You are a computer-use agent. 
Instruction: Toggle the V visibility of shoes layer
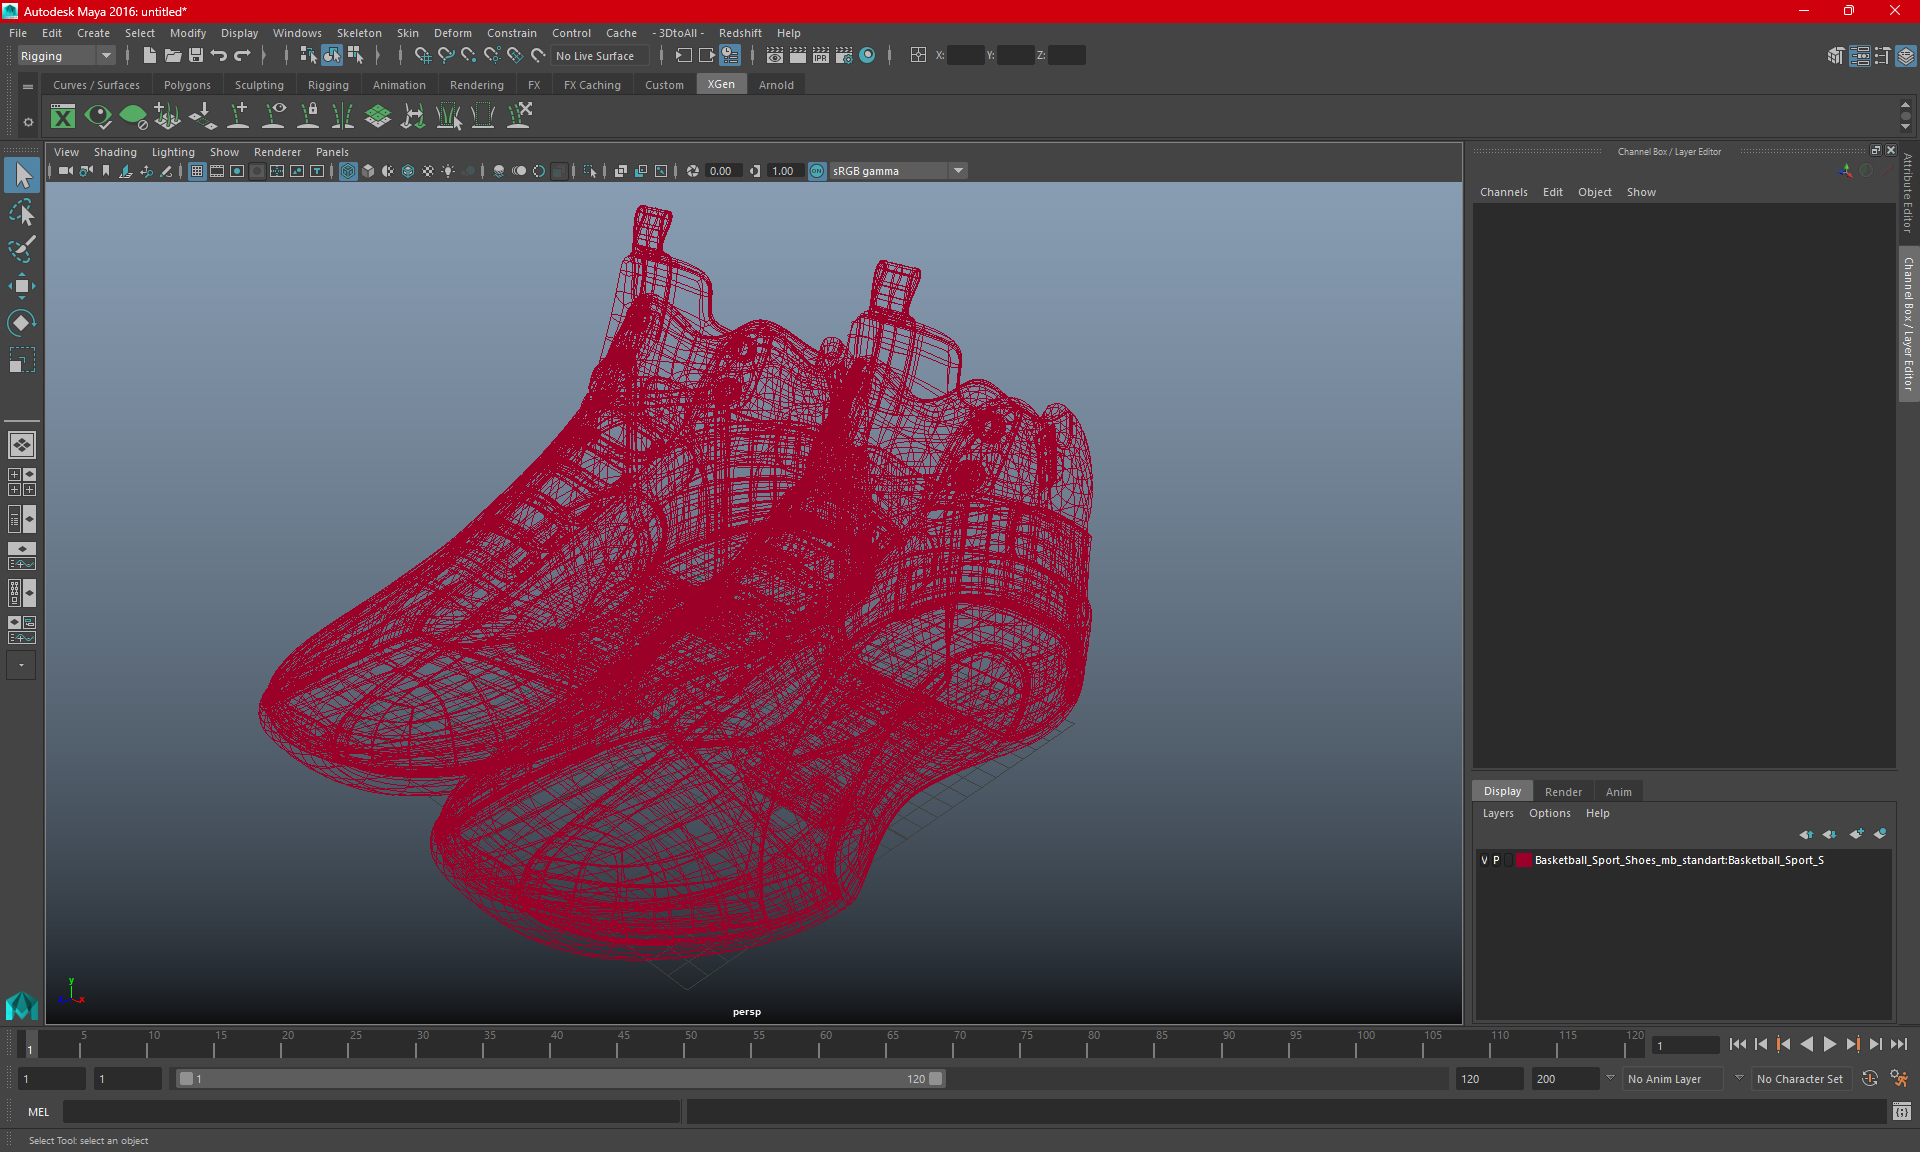1484,860
